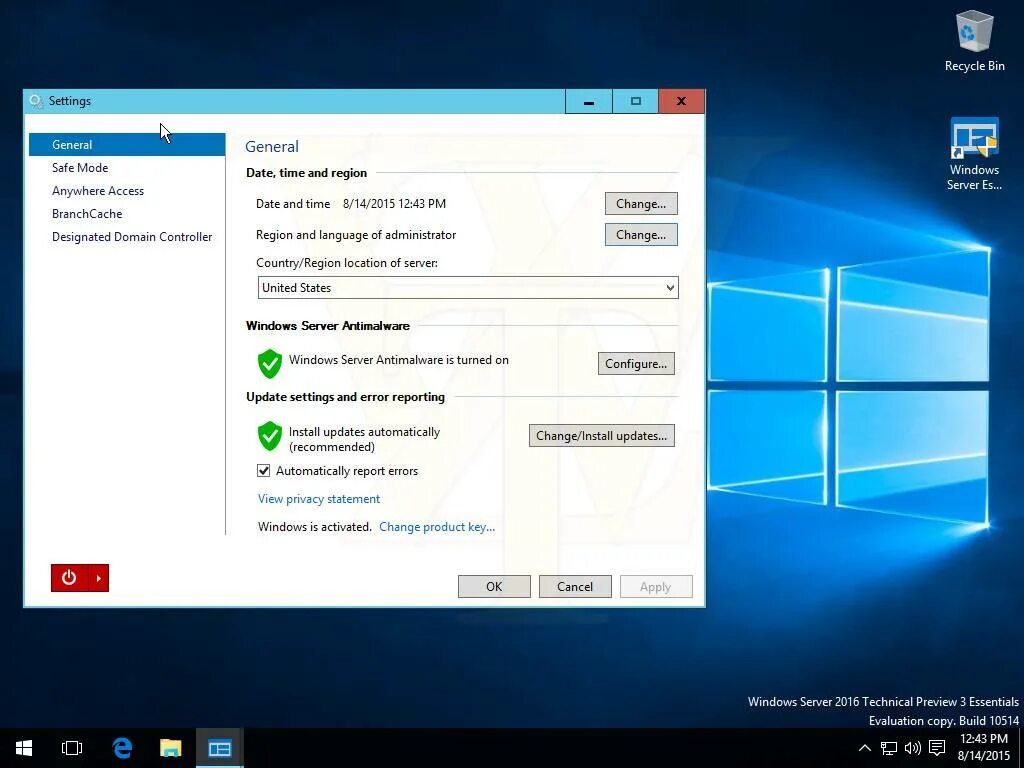Viewport: 1024px width, 768px height.
Task: Click the Change/Install updates button
Action: [x=601, y=436]
